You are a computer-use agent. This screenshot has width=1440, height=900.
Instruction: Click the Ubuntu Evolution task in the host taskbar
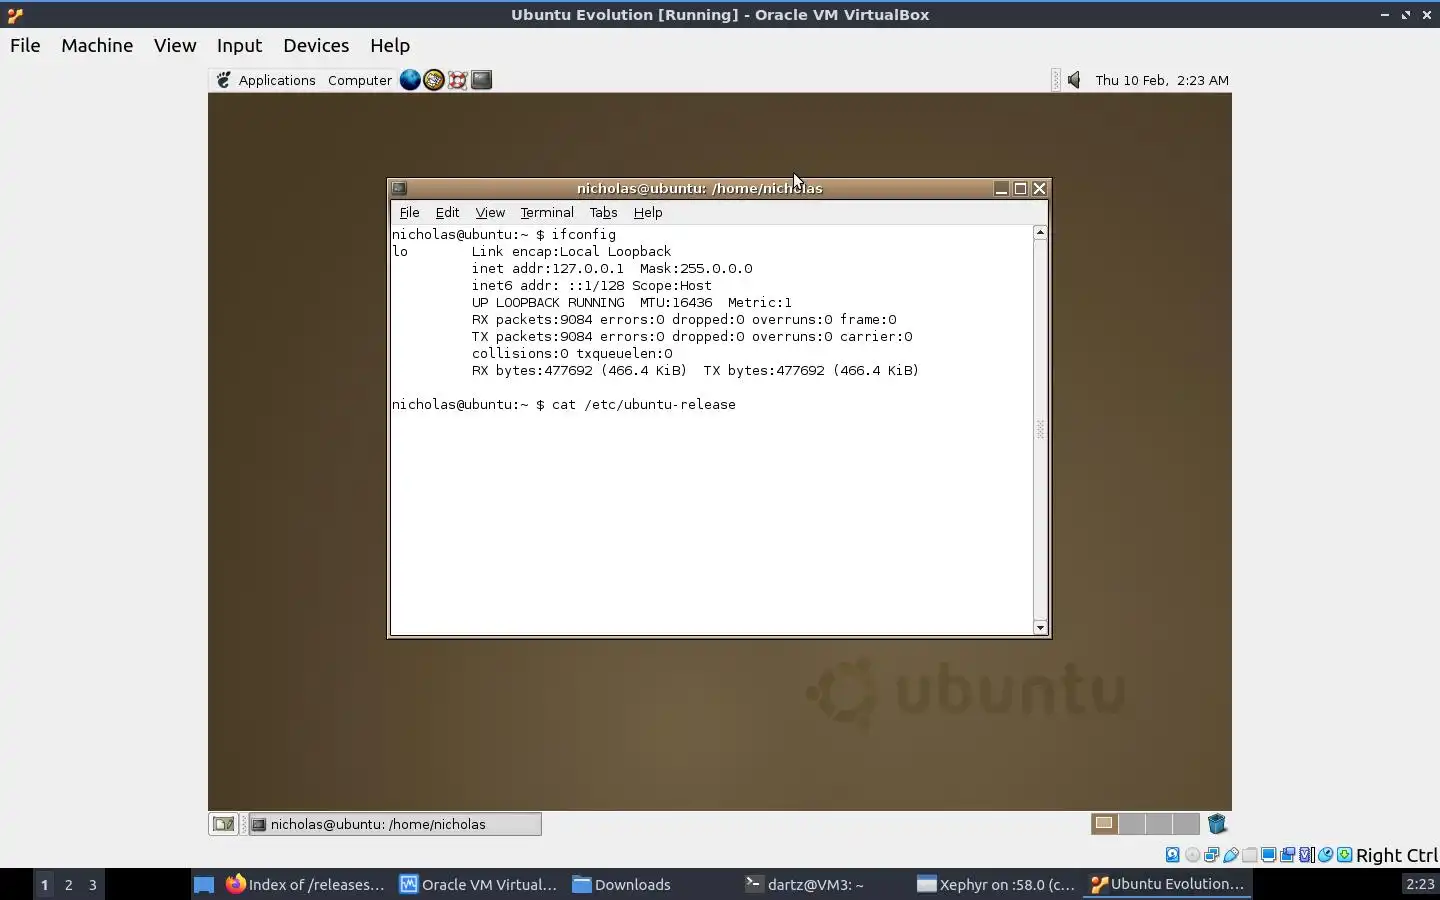1167,884
